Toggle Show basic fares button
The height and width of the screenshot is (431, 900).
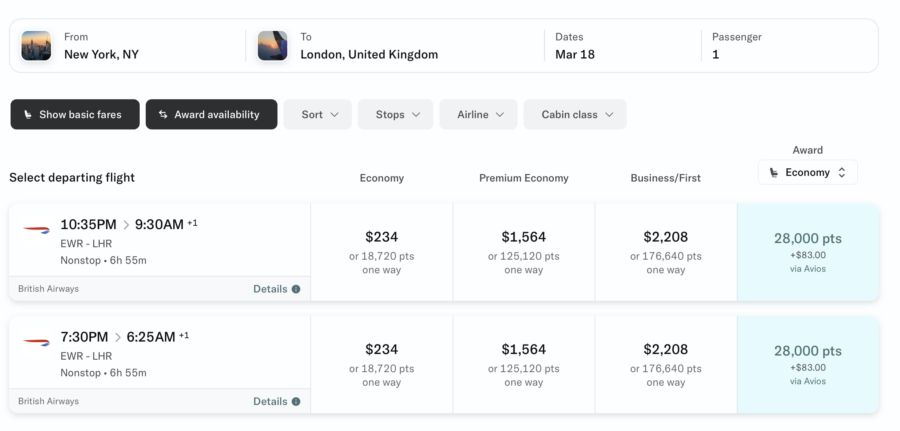75,114
